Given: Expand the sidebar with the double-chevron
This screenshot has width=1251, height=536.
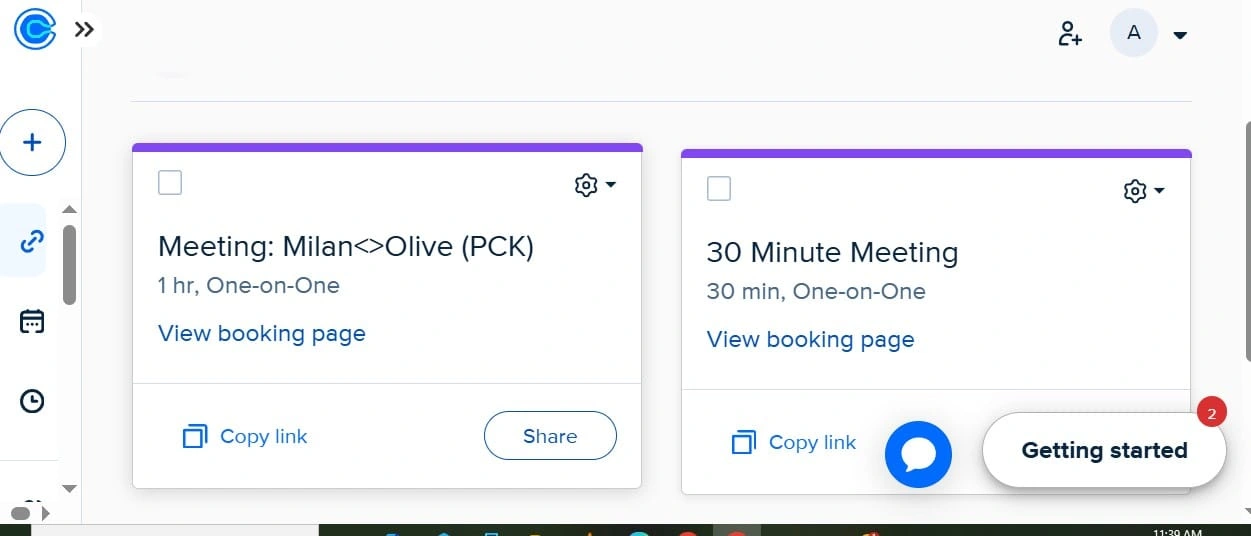Looking at the screenshot, I should point(85,30).
